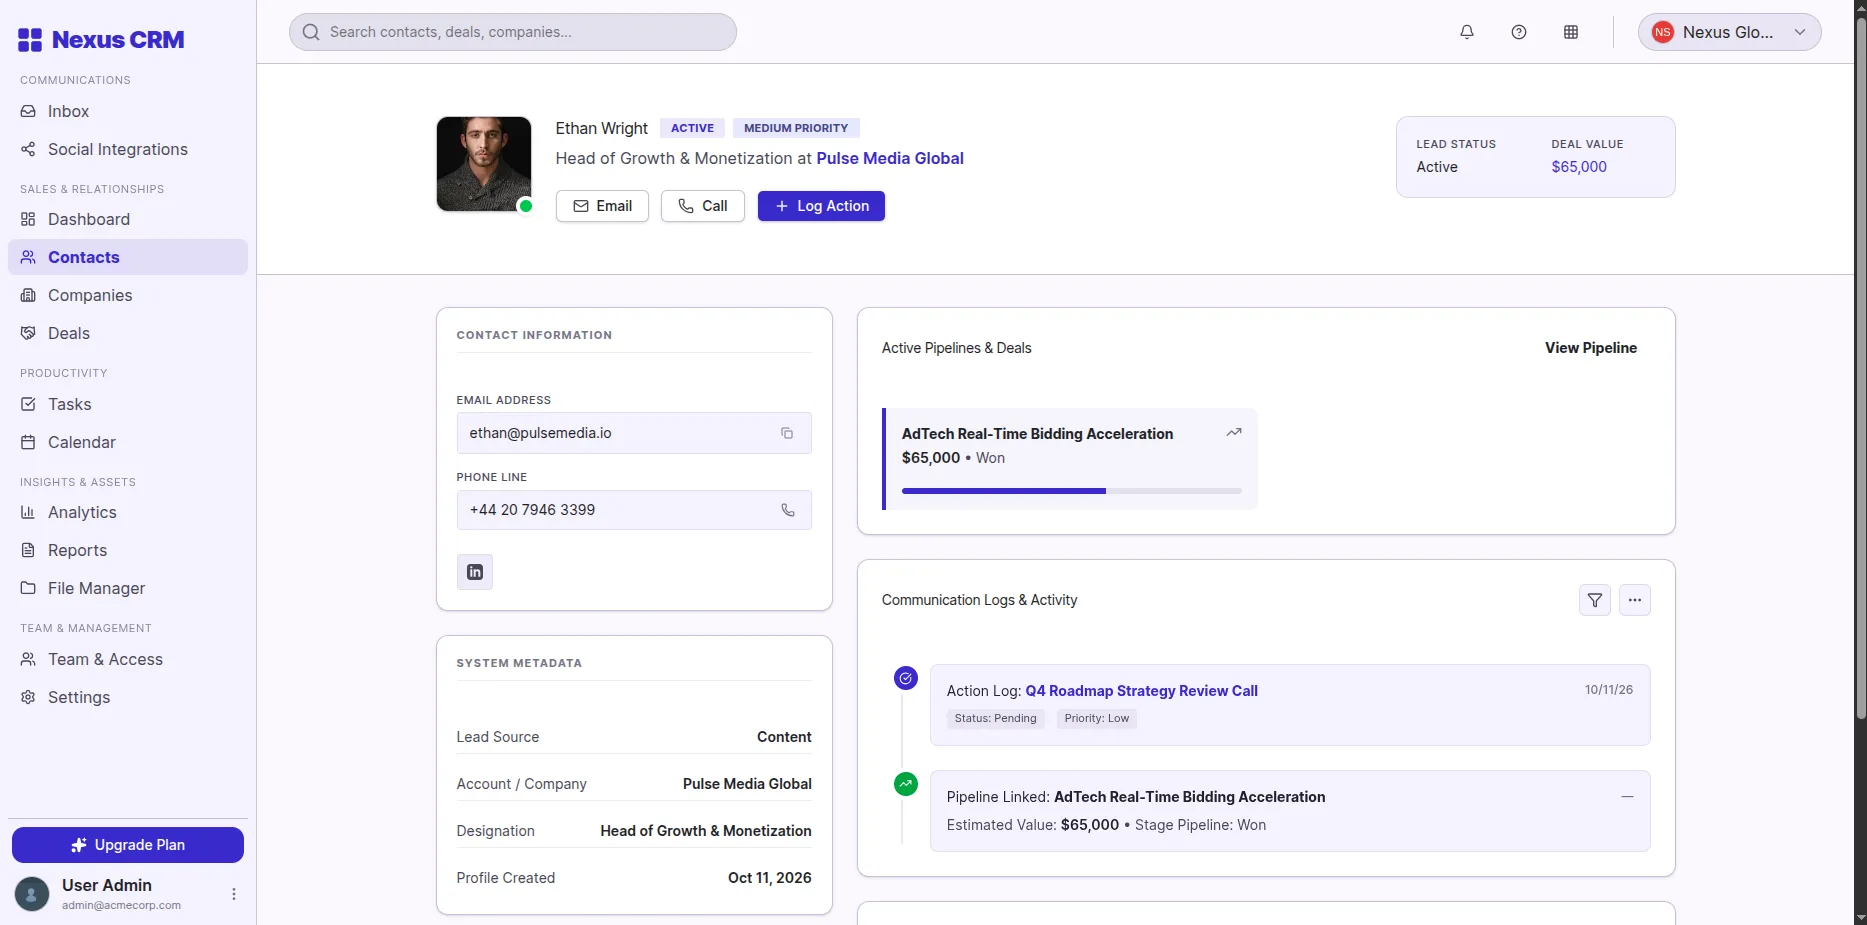Click the Status: Pending tag

click(x=996, y=718)
